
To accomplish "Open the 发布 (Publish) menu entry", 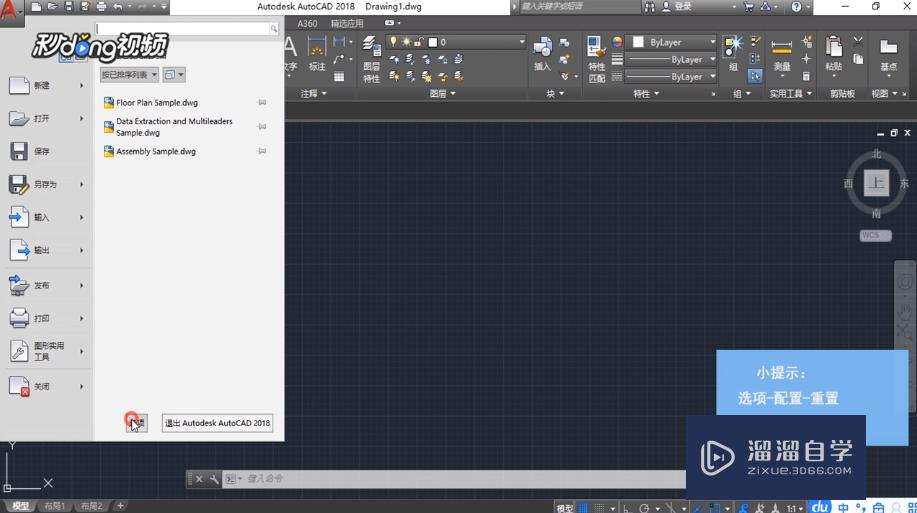I will [x=45, y=285].
